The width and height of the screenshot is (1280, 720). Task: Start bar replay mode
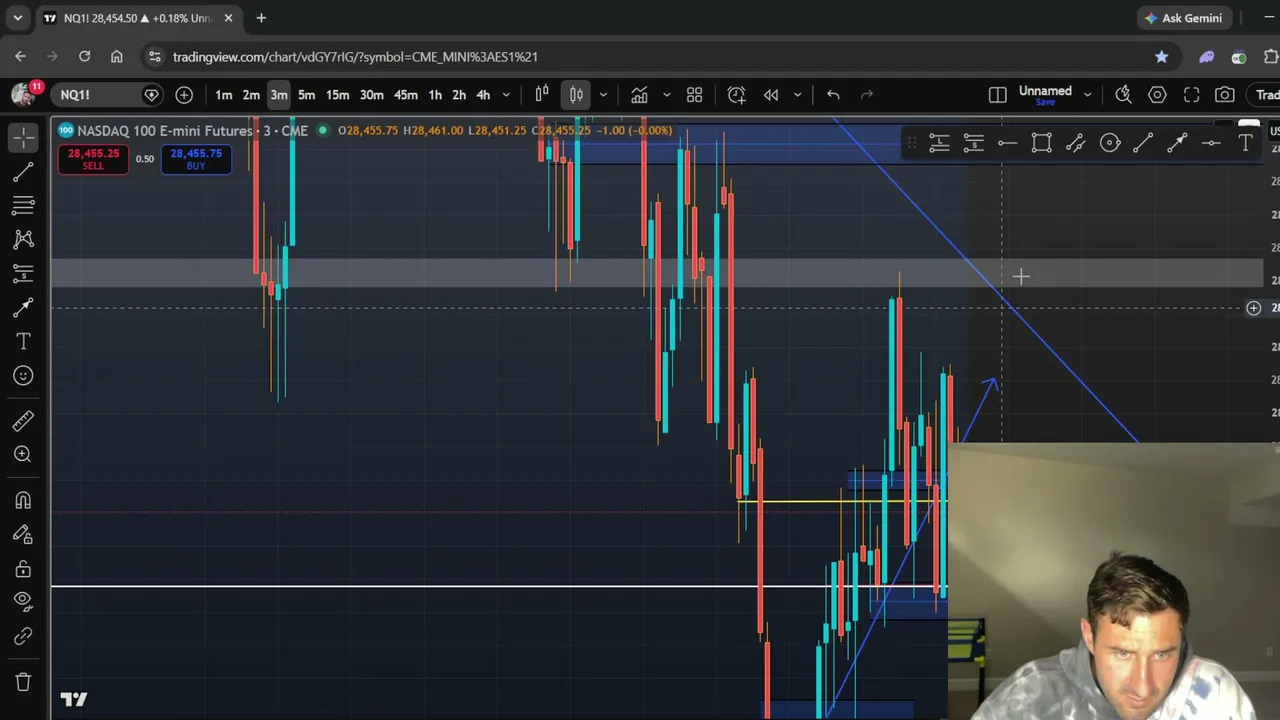click(771, 95)
